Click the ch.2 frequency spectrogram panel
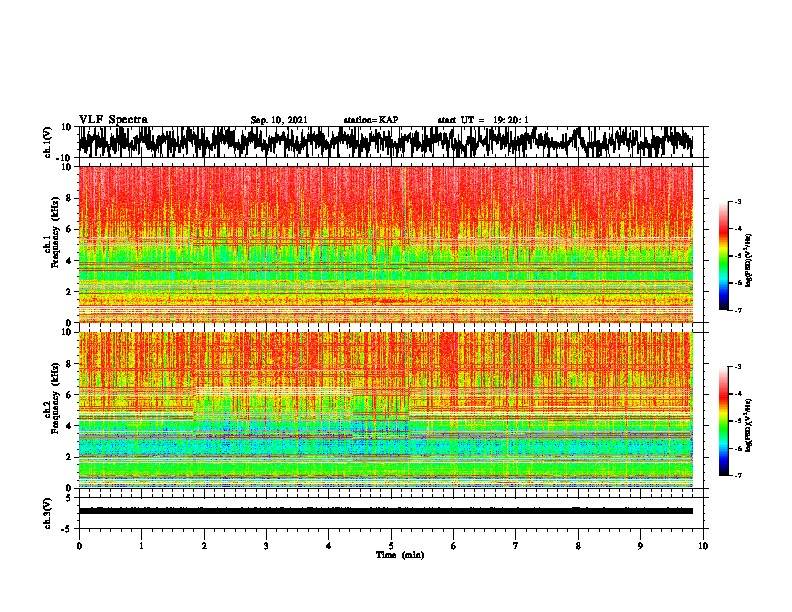Viewport: 792px width, 612px height. coord(385,410)
